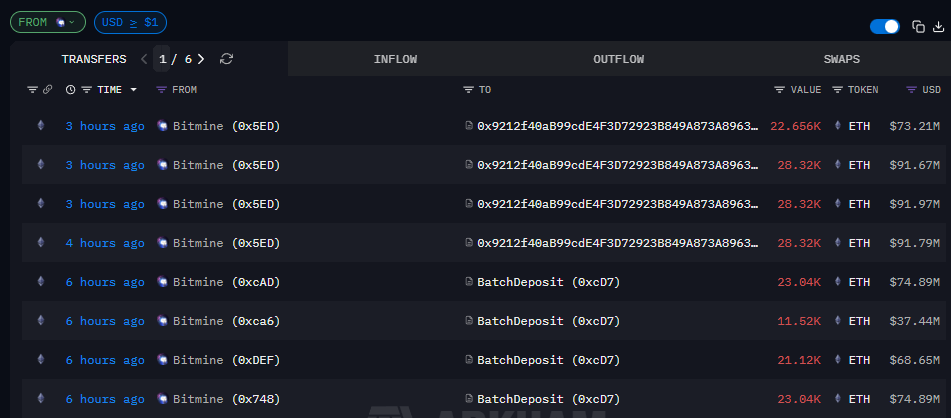
Task: Open Bitmine (0x748) sender entity
Action: pyautogui.click(x=226, y=399)
